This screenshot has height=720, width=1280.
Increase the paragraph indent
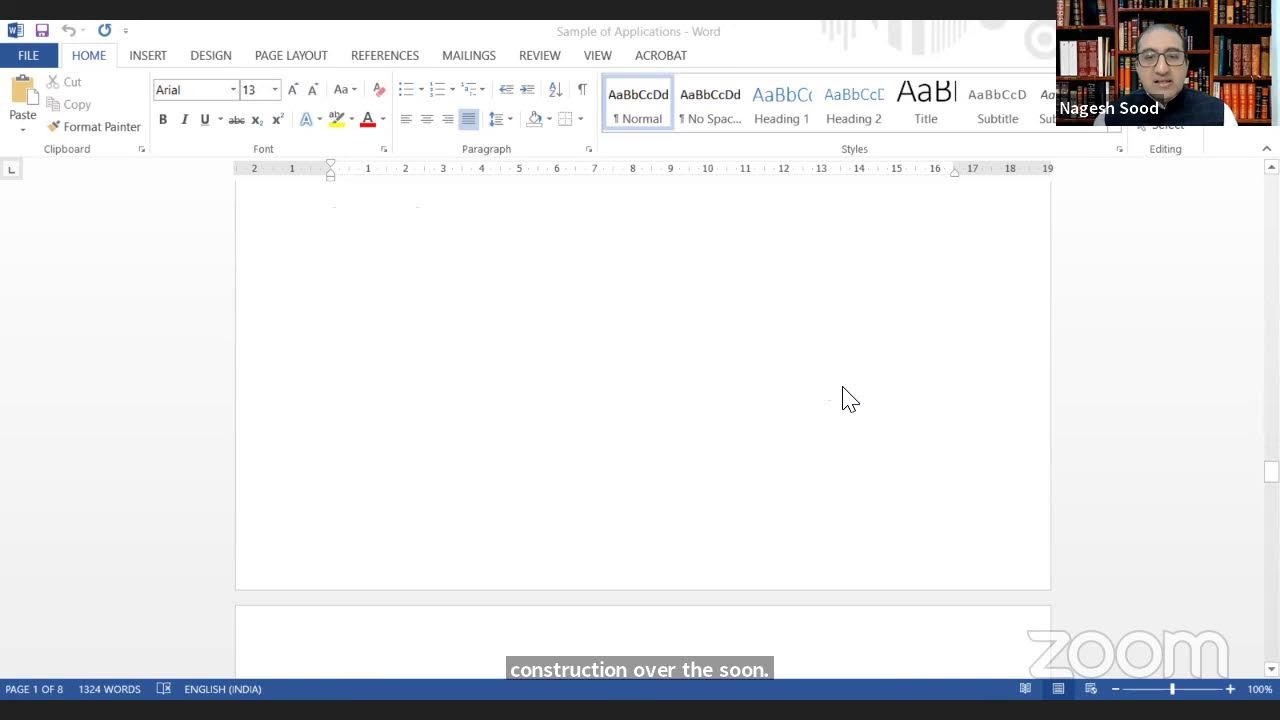(527, 90)
